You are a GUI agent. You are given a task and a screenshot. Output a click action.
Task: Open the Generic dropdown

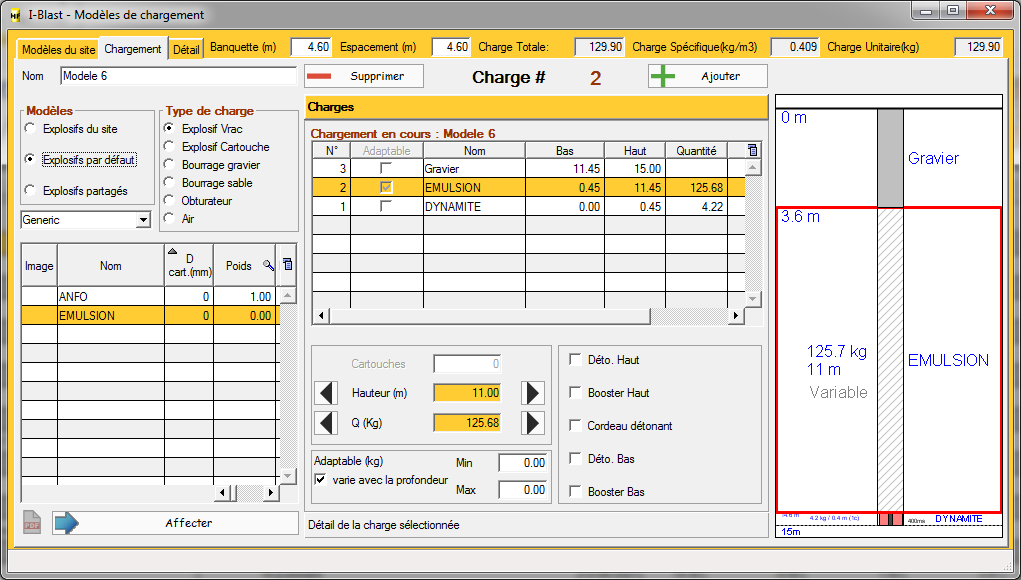pyautogui.click(x=143, y=220)
